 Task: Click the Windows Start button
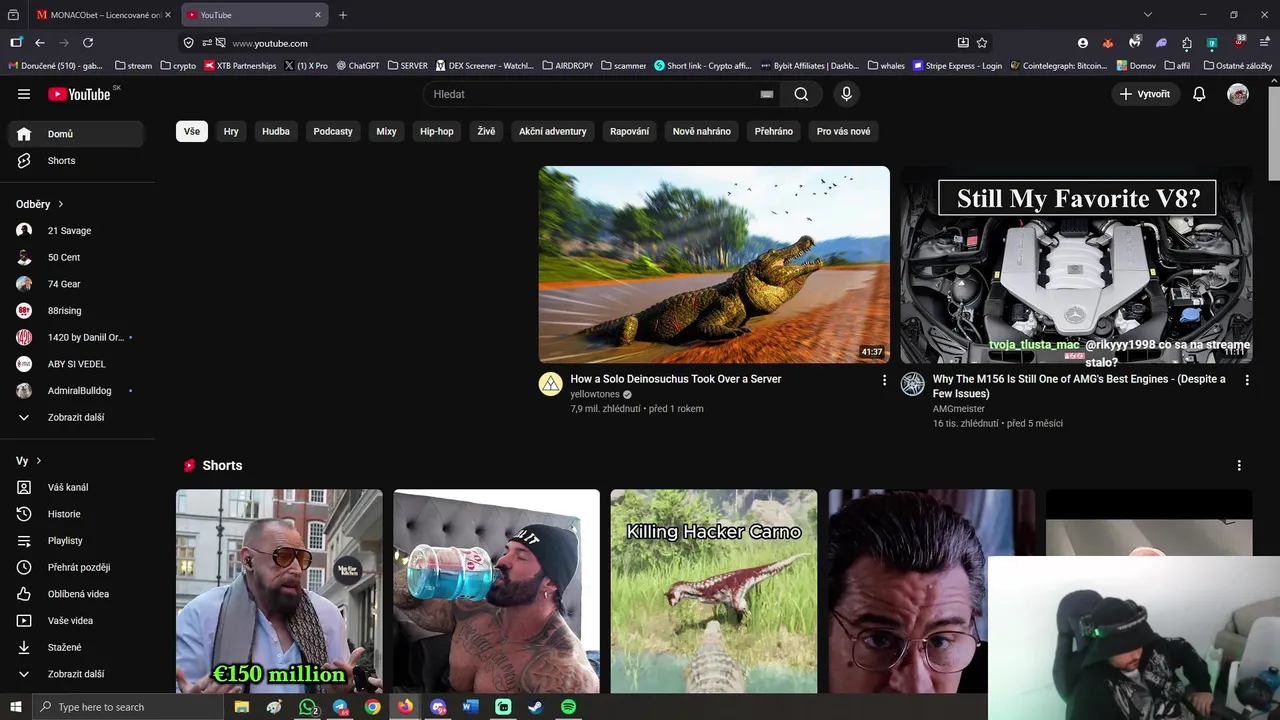pyautogui.click(x=15, y=707)
